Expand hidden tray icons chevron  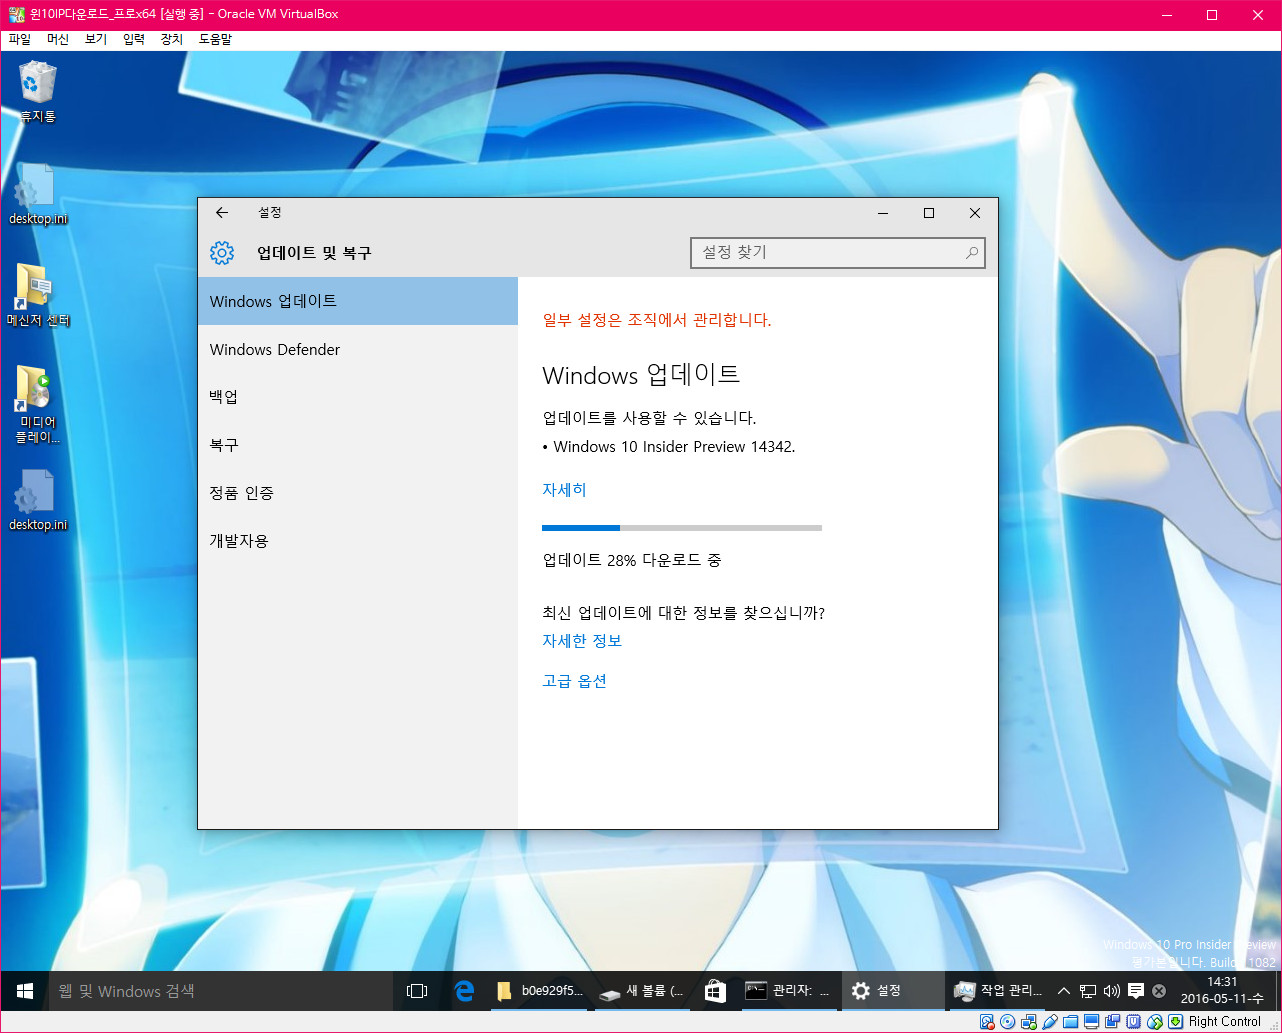tap(1064, 991)
